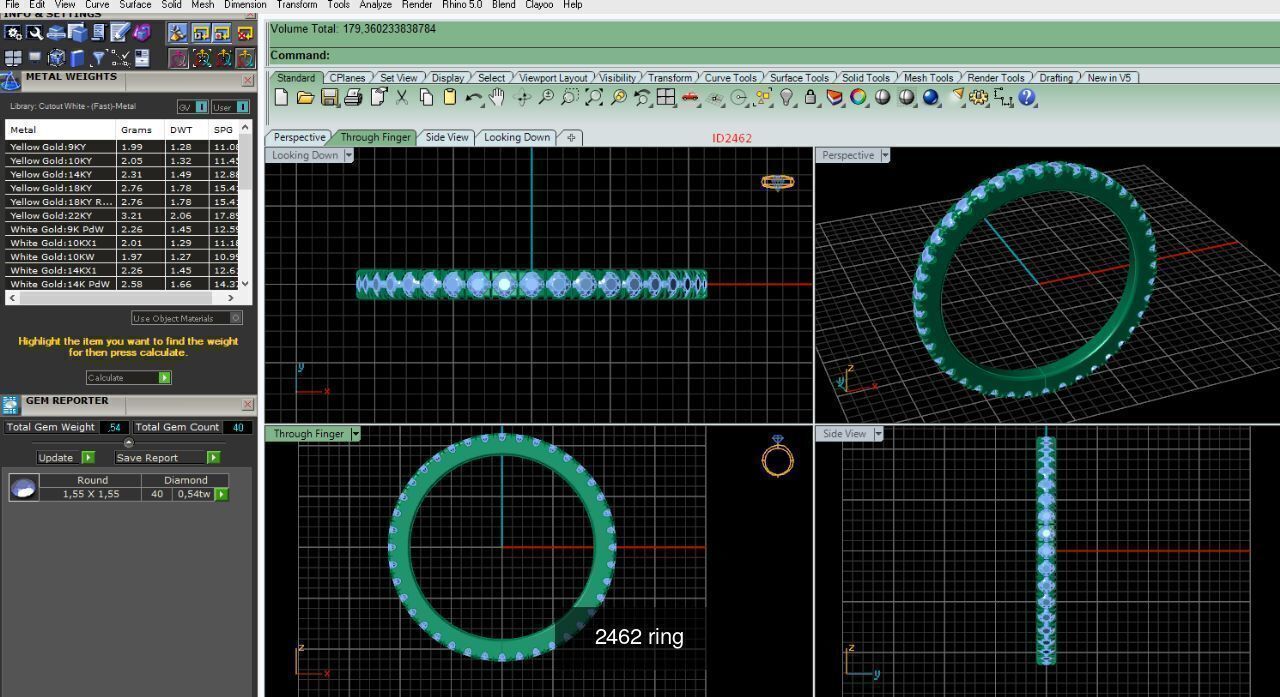Select the Yellow Gold:22KY row
The width and height of the screenshot is (1280, 697).
coord(123,215)
